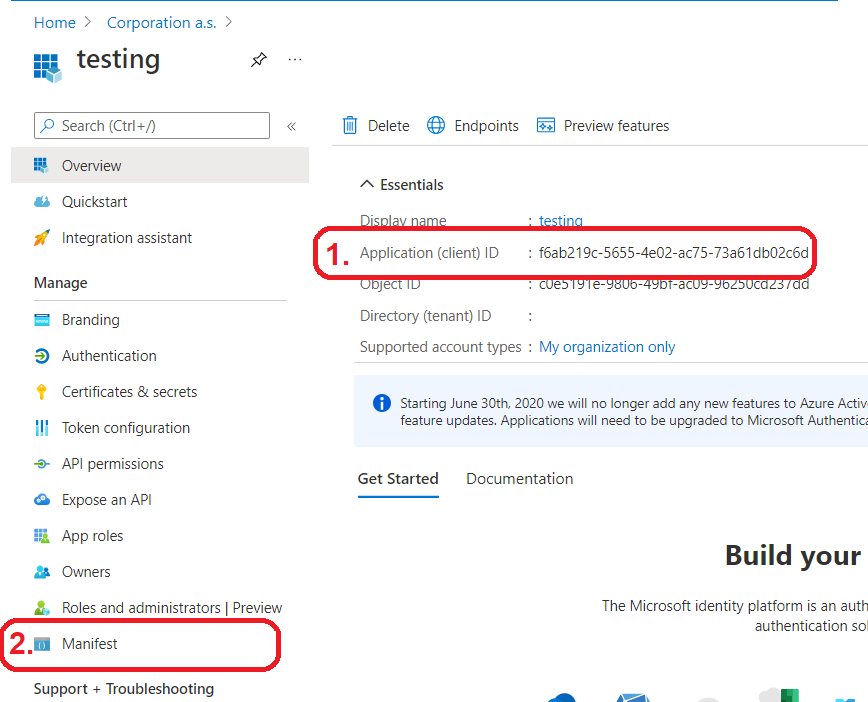Click the Endpoints globe icon

pyautogui.click(x=436, y=126)
